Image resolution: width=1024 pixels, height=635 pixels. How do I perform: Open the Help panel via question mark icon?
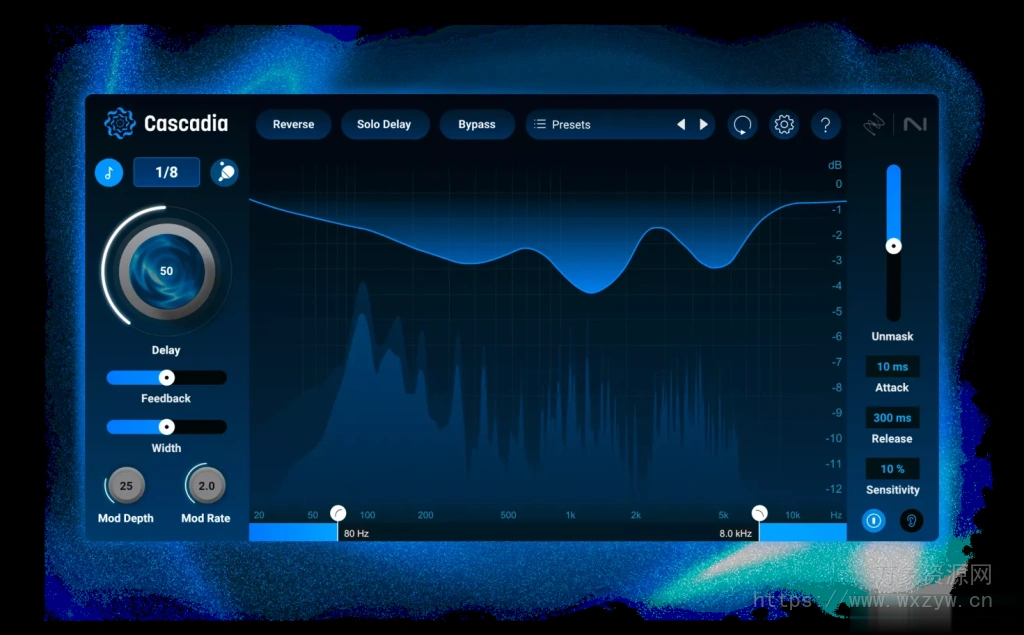825,125
